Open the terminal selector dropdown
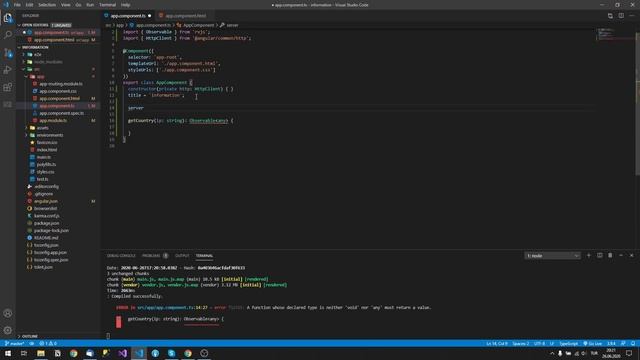The image size is (640, 360). click(x=552, y=256)
